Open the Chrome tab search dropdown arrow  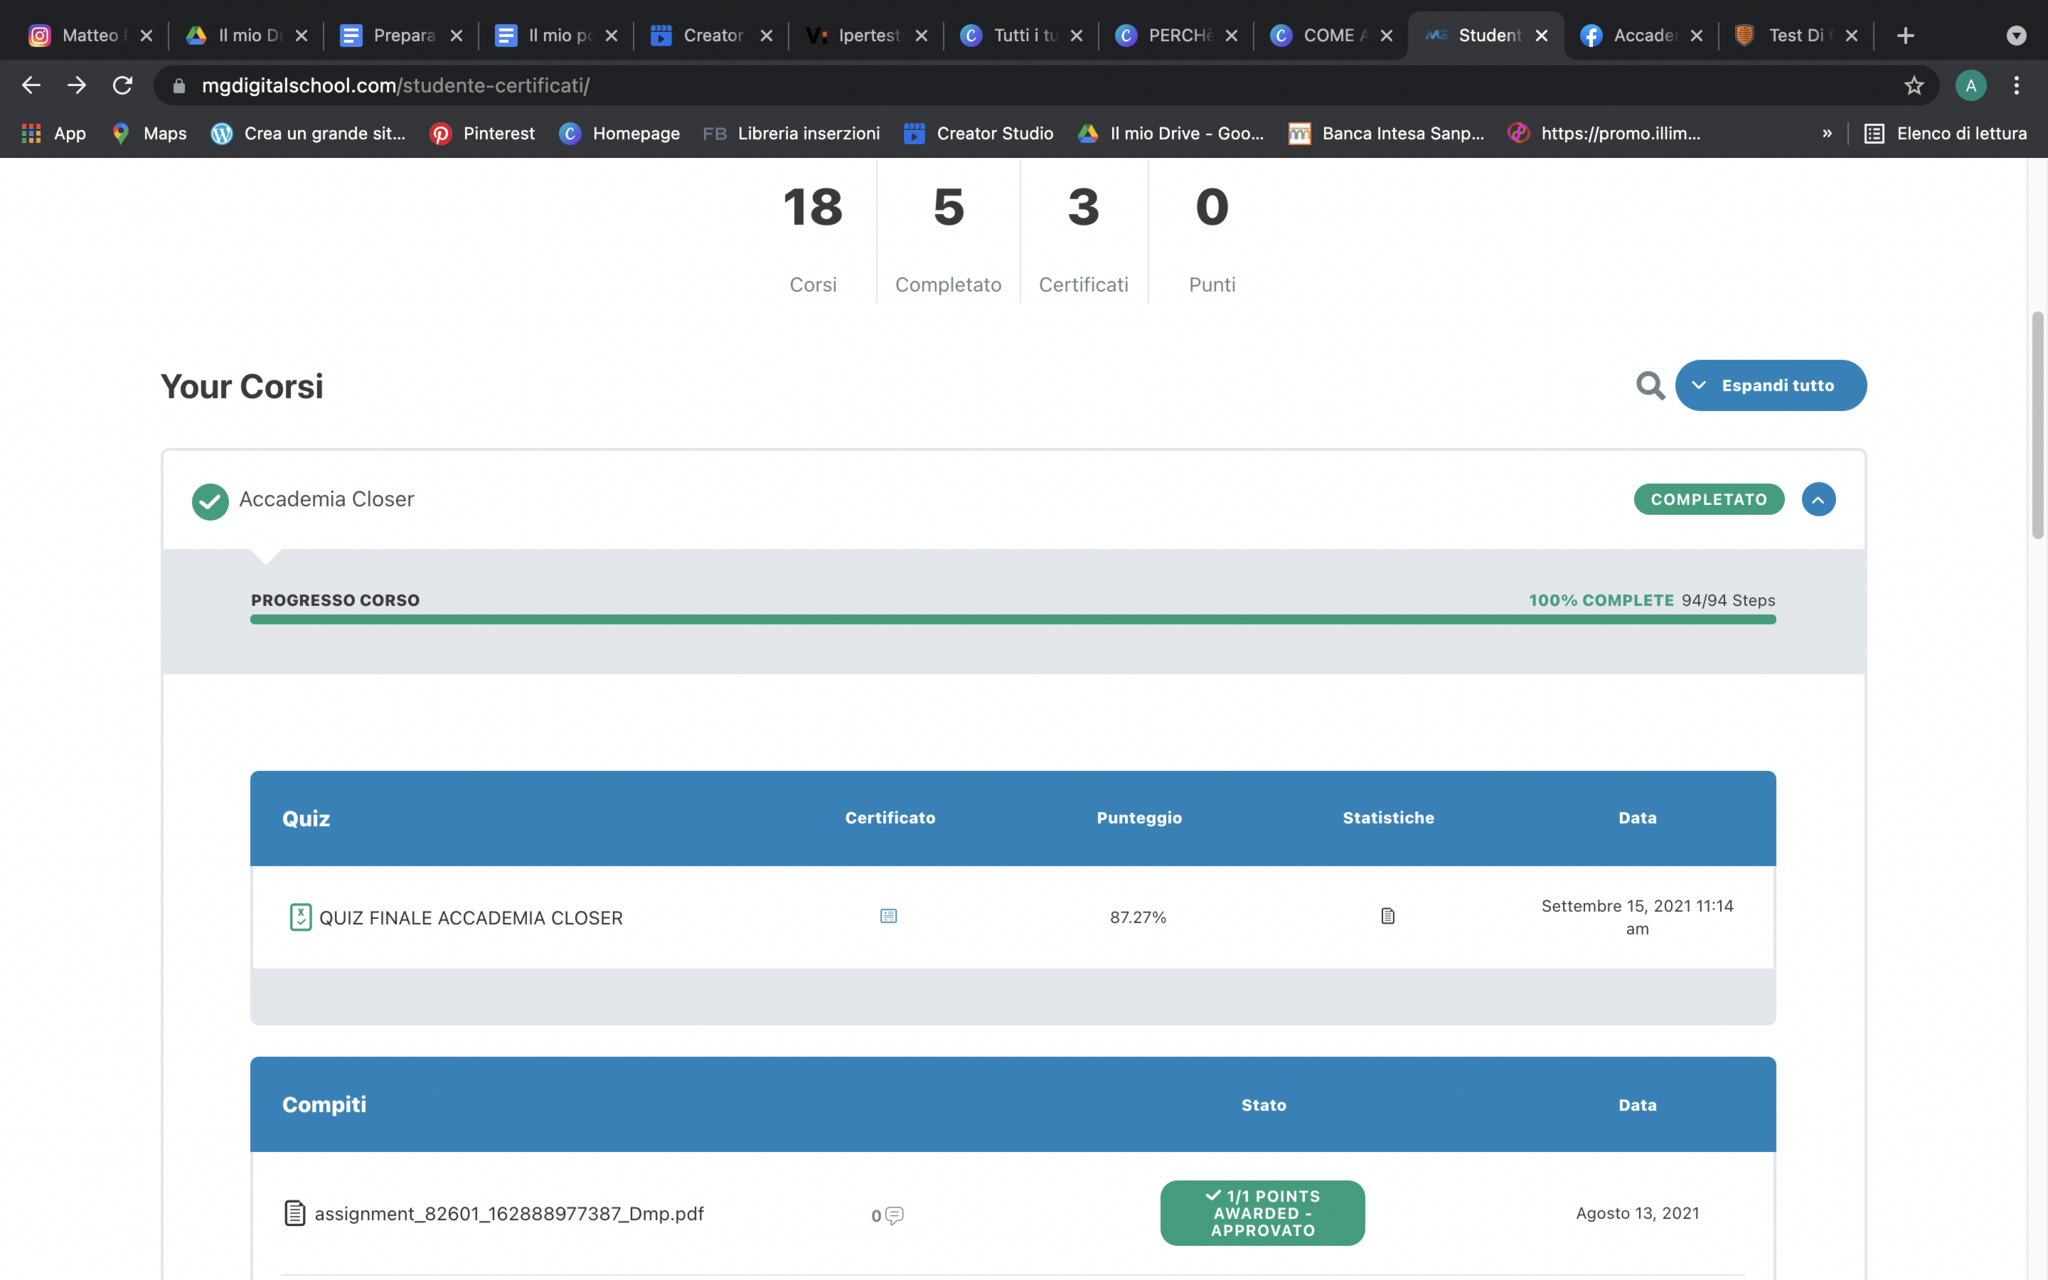2016,36
